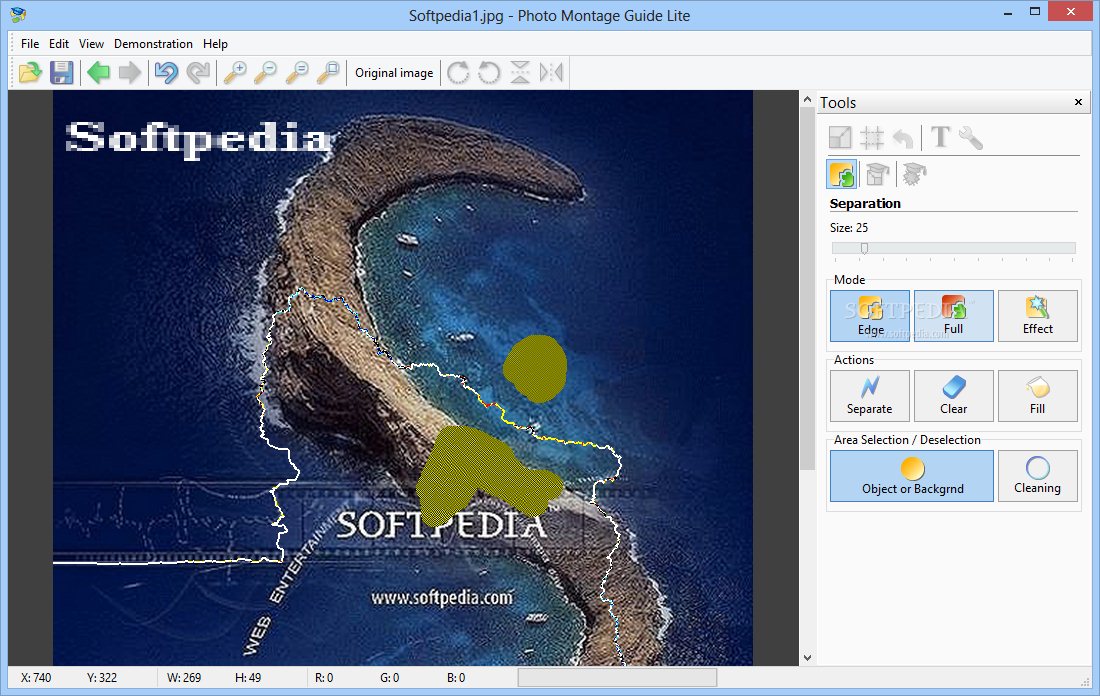Click the progress bar in status bar
Image resolution: width=1100 pixels, height=696 pixels.
click(x=617, y=677)
